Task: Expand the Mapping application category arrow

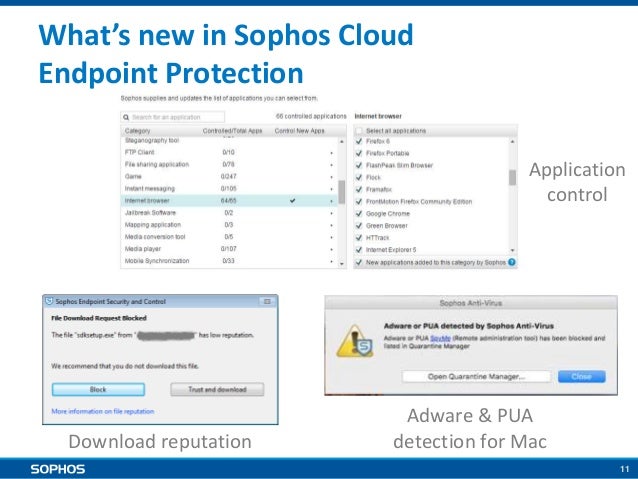Action: pos(332,225)
